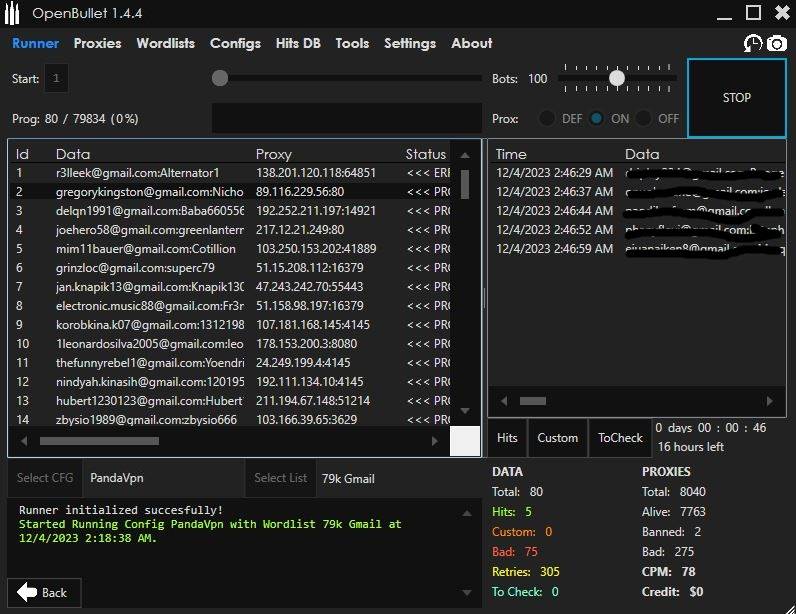The height and width of the screenshot is (614, 796).
Task: Open the Configs section
Action: pos(235,44)
